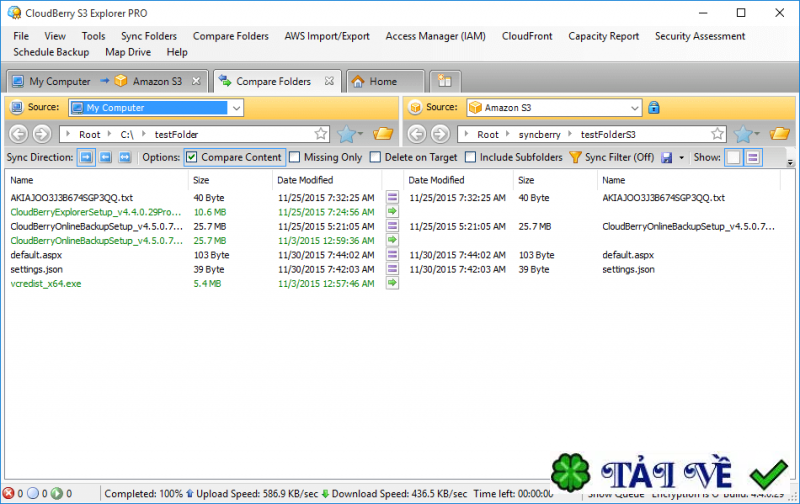Viewport: 800px width, 504px height.
Task: Open the Amazon S3 source dropdown
Action: [635, 108]
